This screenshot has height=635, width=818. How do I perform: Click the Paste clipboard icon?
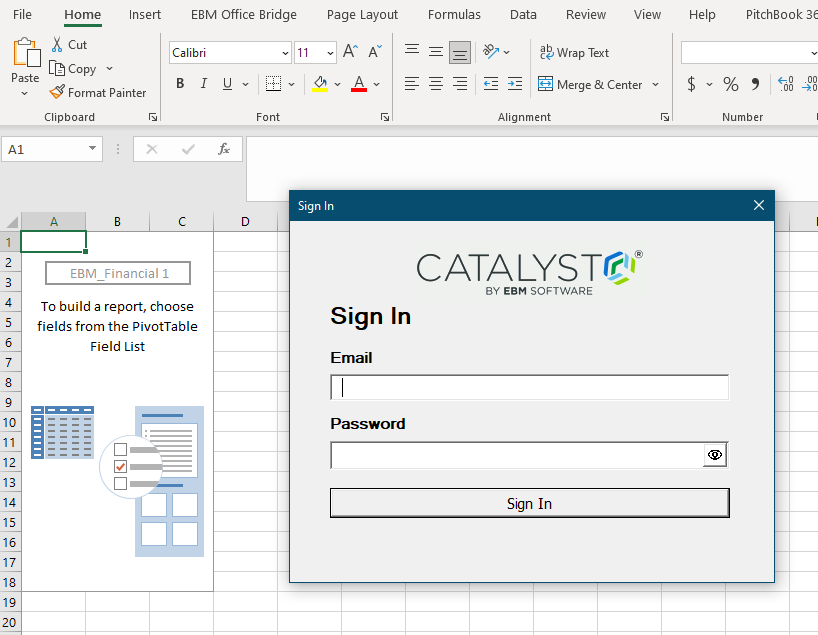click(x=26, y=52)
